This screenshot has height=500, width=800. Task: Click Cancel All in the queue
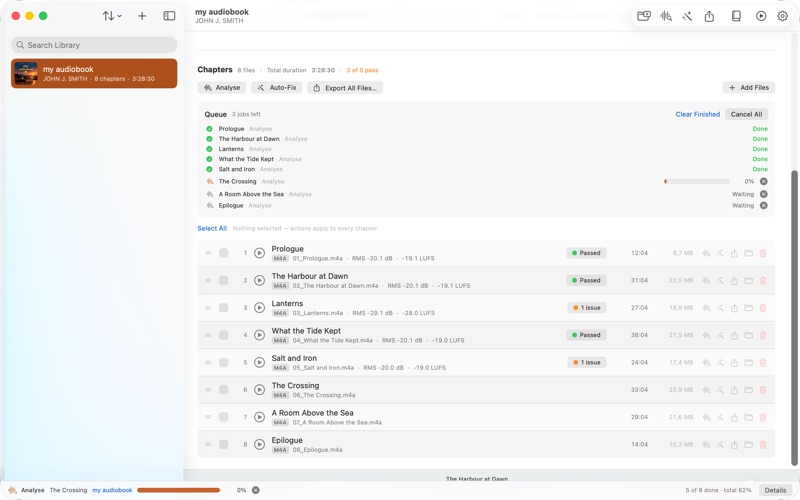point(746,114)
